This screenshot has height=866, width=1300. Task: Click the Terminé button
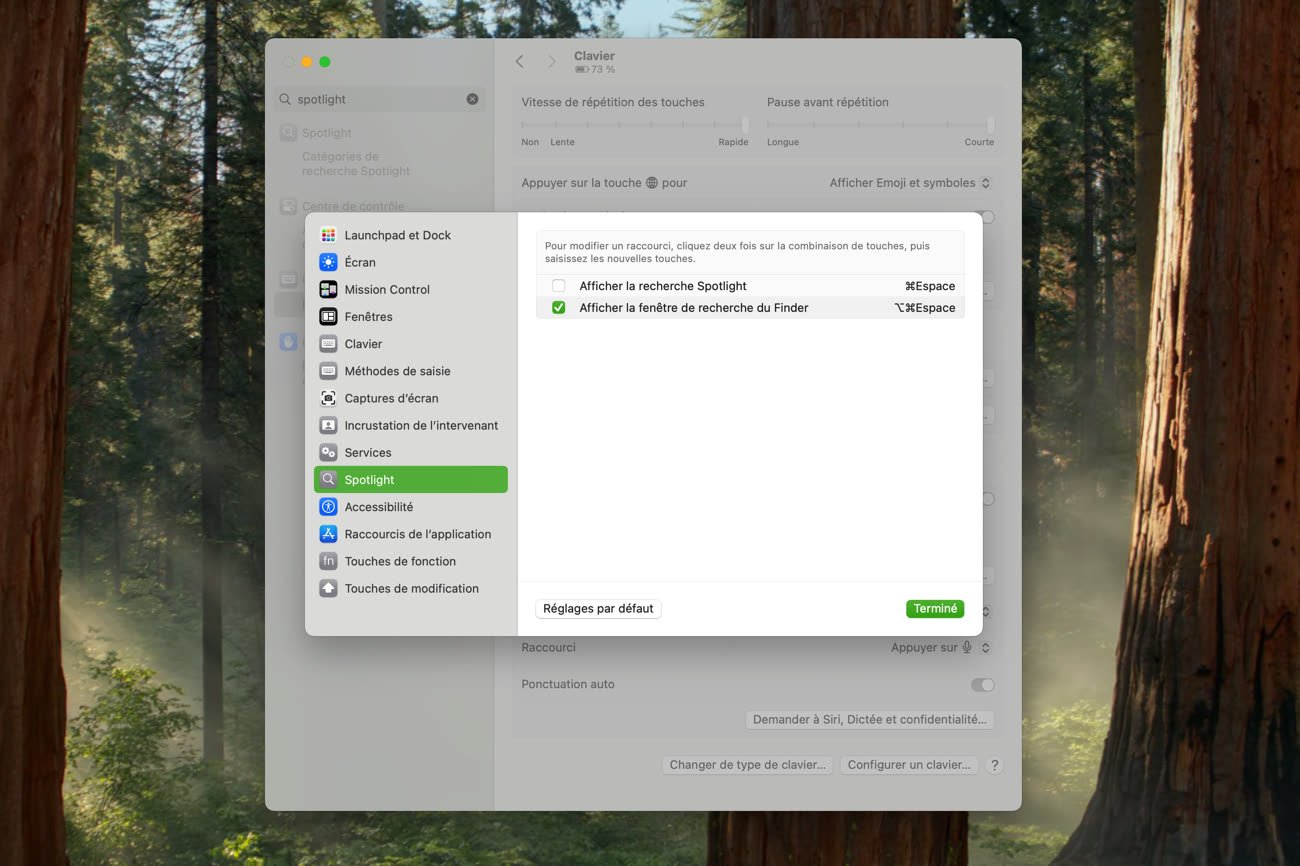coord(935,608)
